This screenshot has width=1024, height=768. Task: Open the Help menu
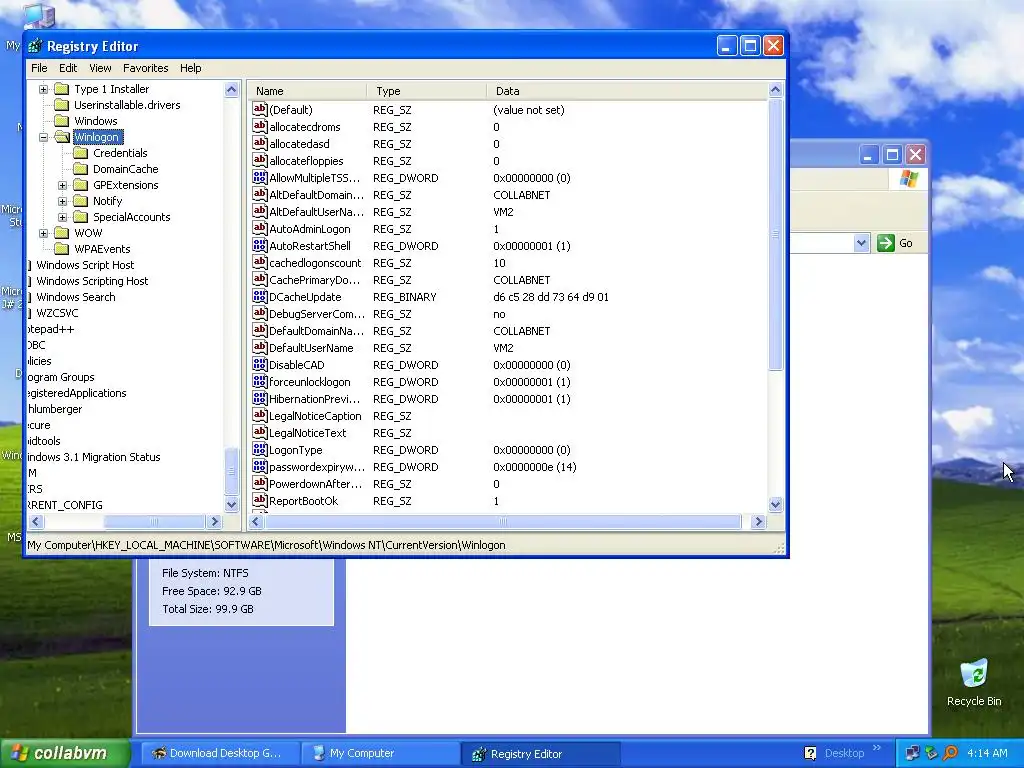click(x=191, y=68)
